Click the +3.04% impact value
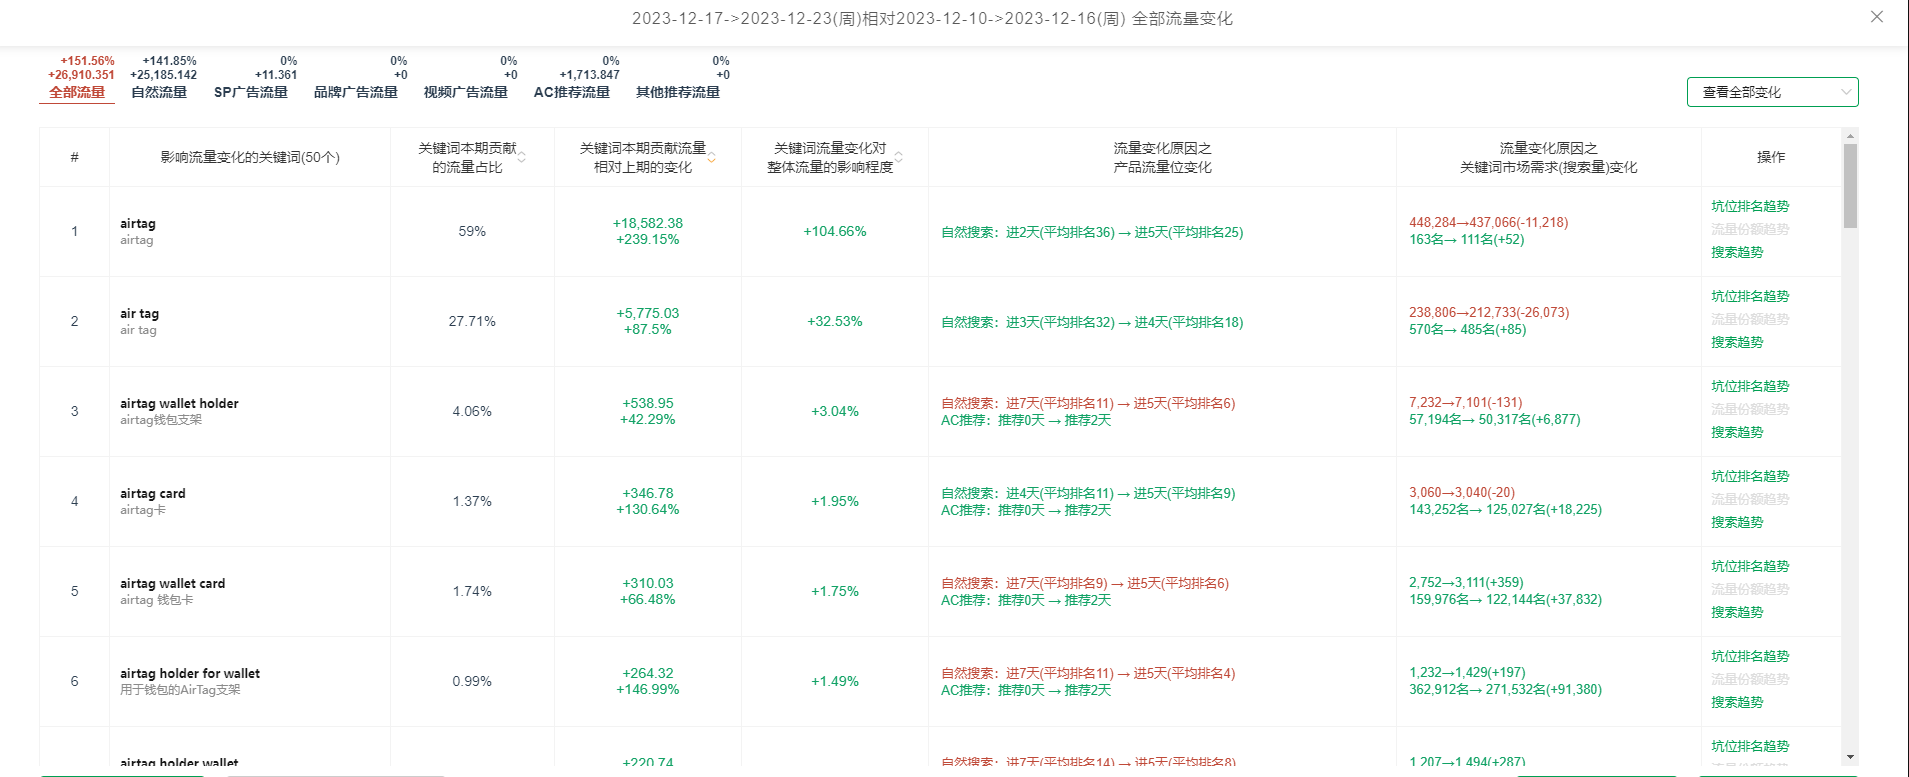1909x777 pixels. pyautogui.click(x=835, y=412)
